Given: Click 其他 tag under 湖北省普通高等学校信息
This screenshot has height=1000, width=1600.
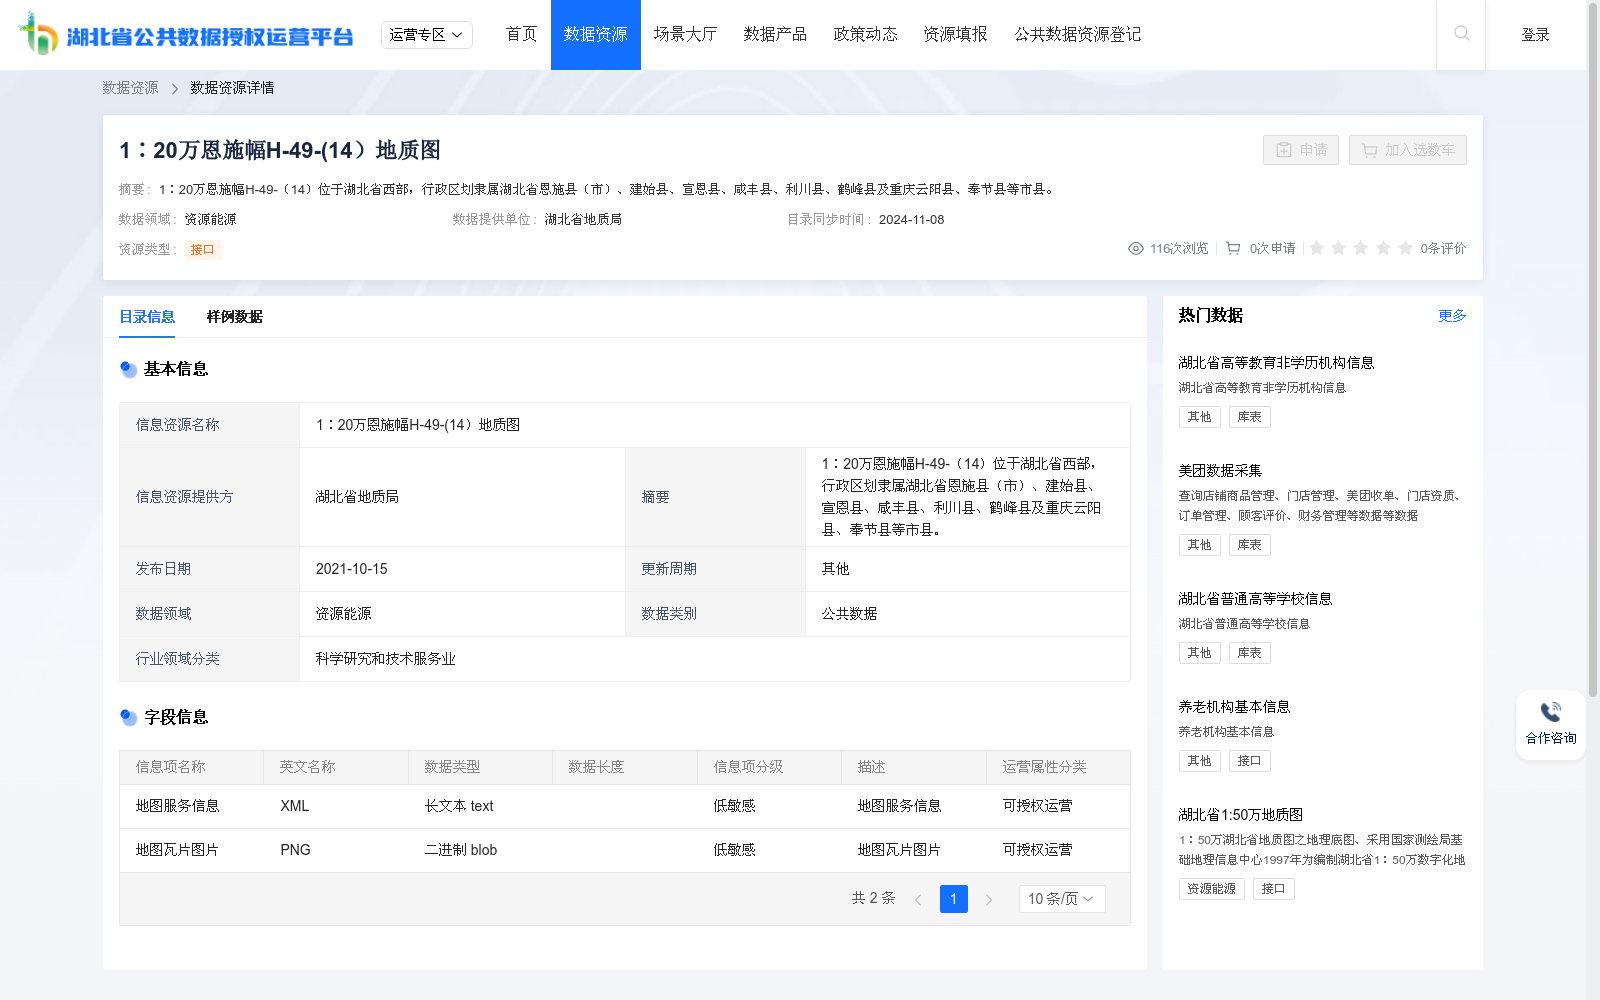Looking at the screenshot, I should 1199,653.
